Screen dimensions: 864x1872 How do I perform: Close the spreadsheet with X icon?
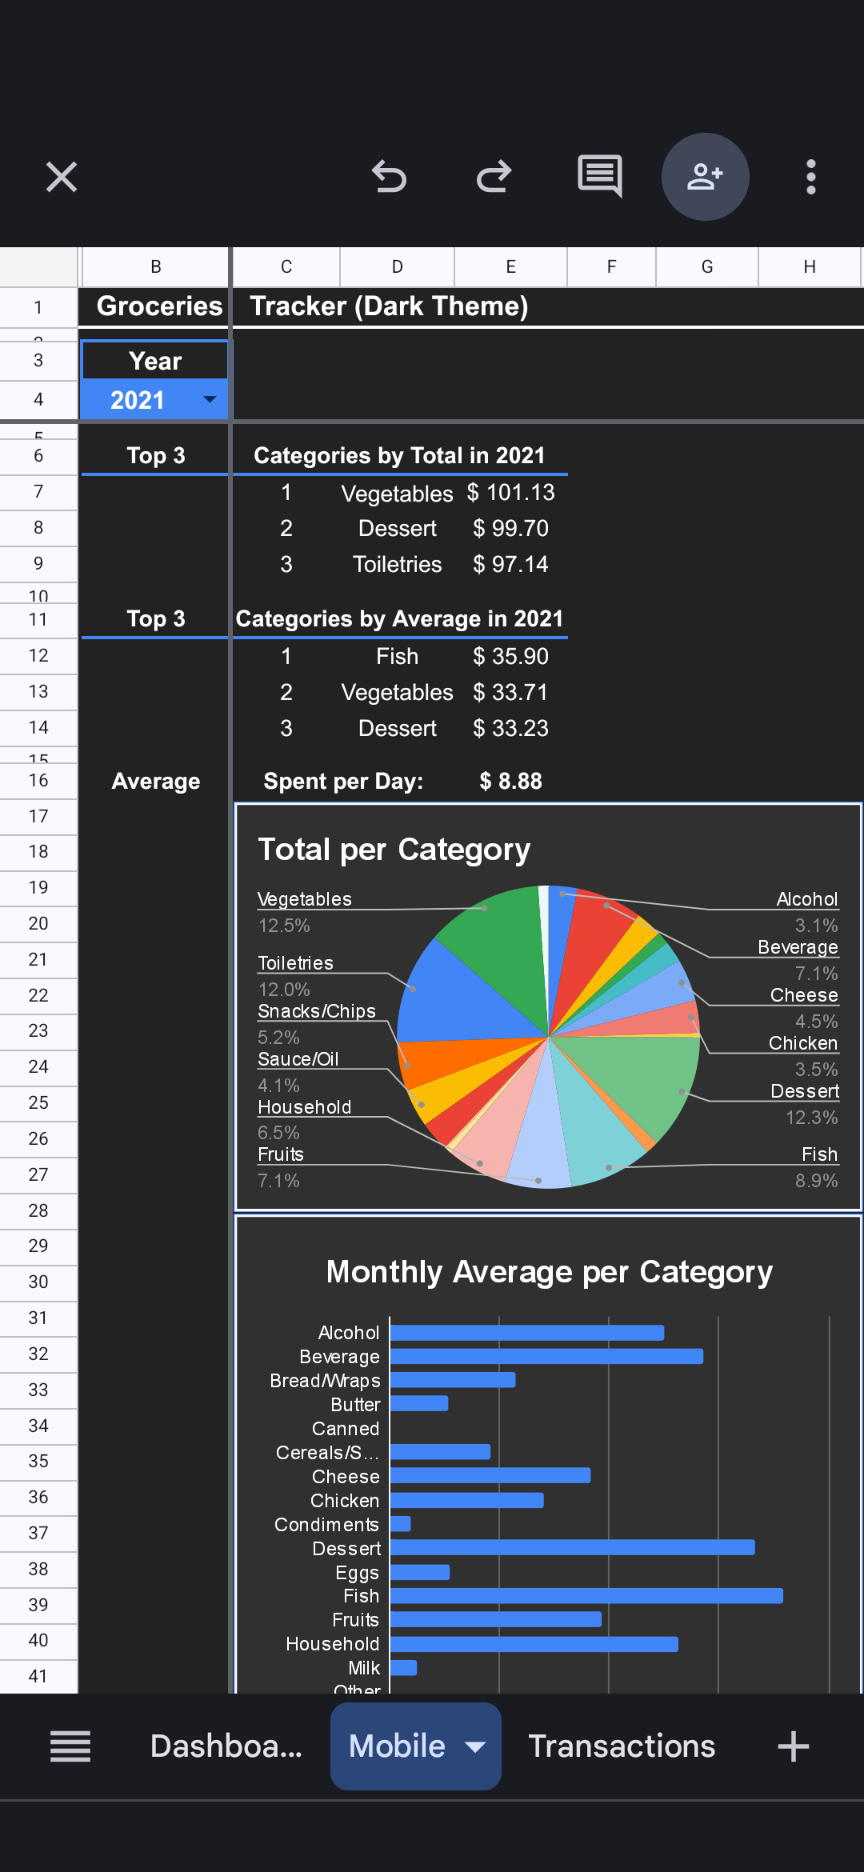pos(62,177)
